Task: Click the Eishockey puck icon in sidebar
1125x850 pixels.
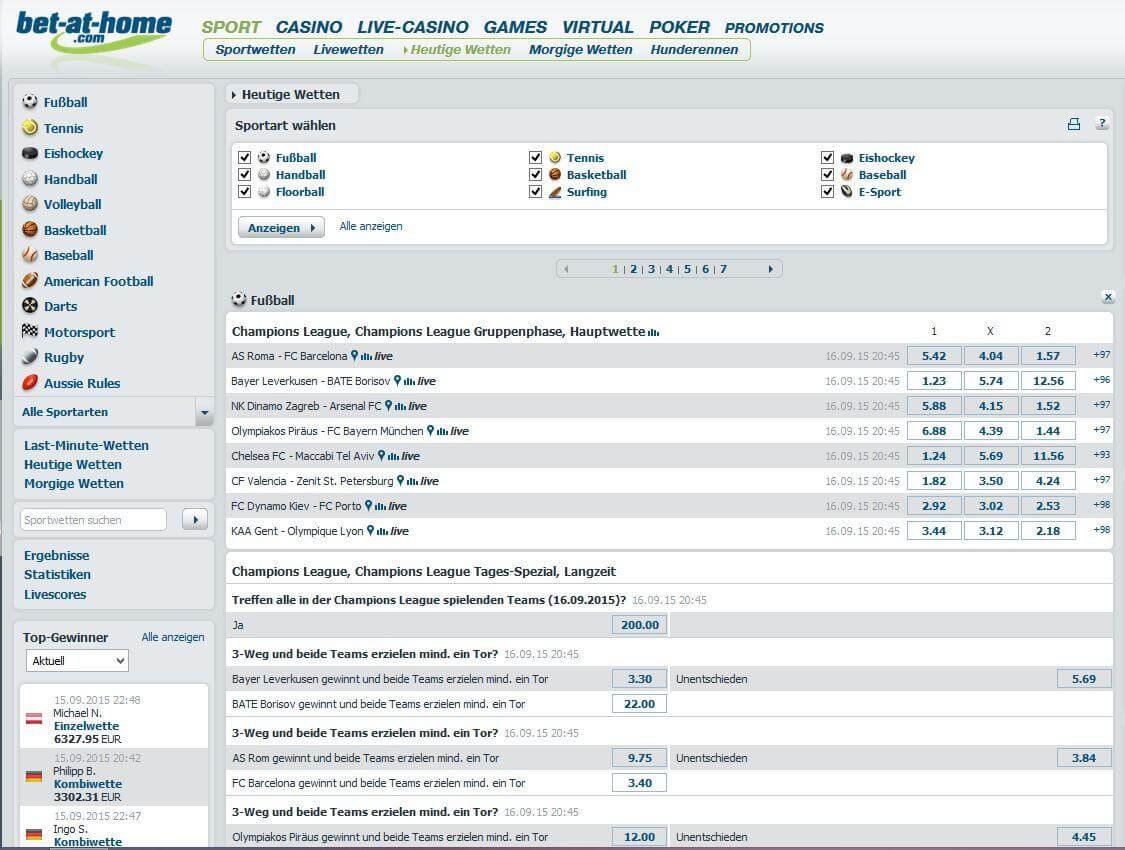Action: pyautogui.click(x=29, y=153)
